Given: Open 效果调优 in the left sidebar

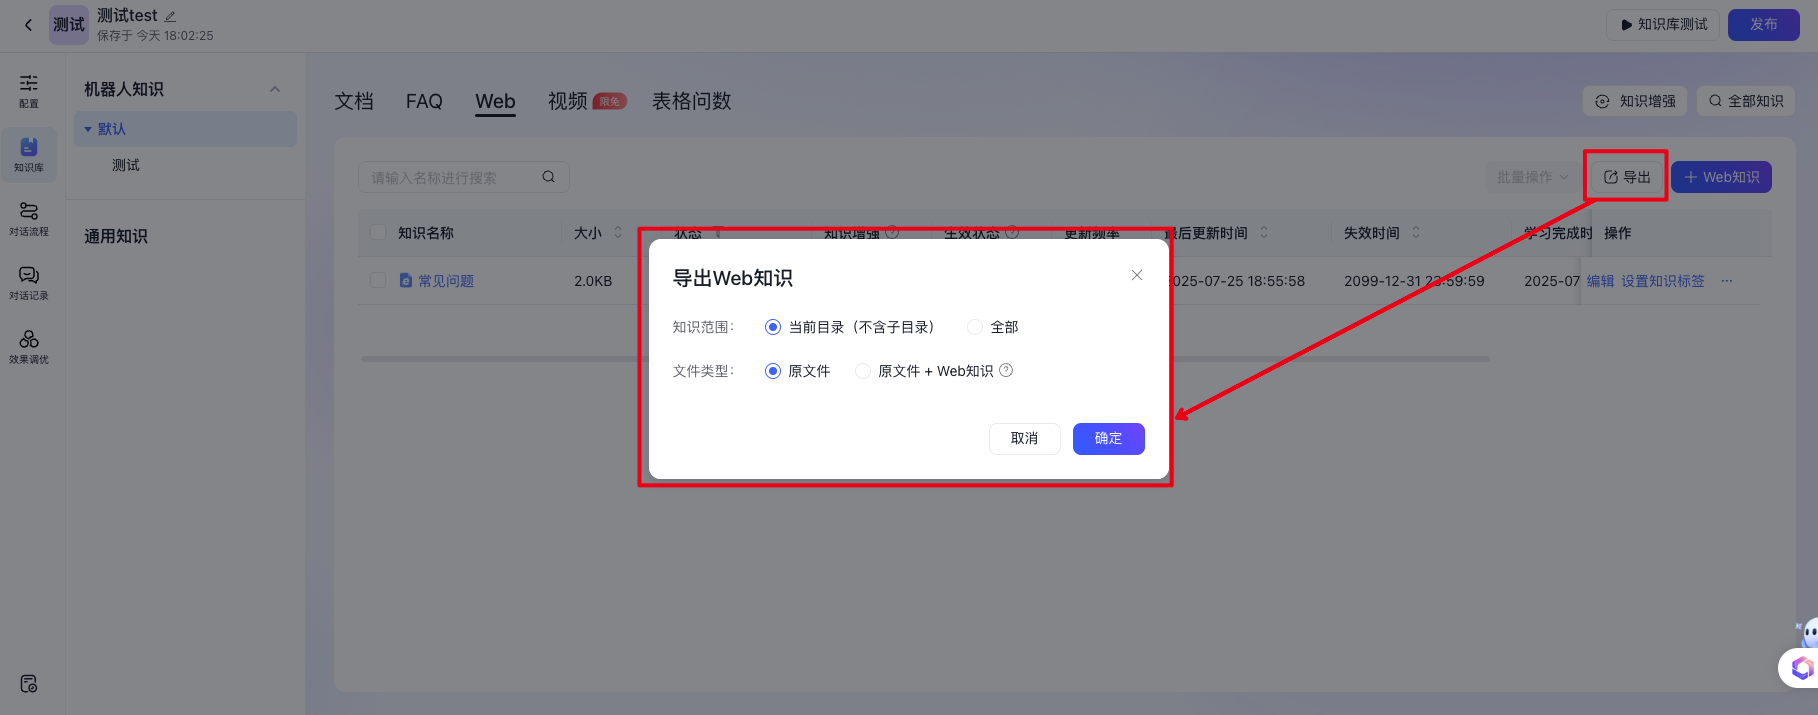Looking at the screenshot, I should [29, 346].
